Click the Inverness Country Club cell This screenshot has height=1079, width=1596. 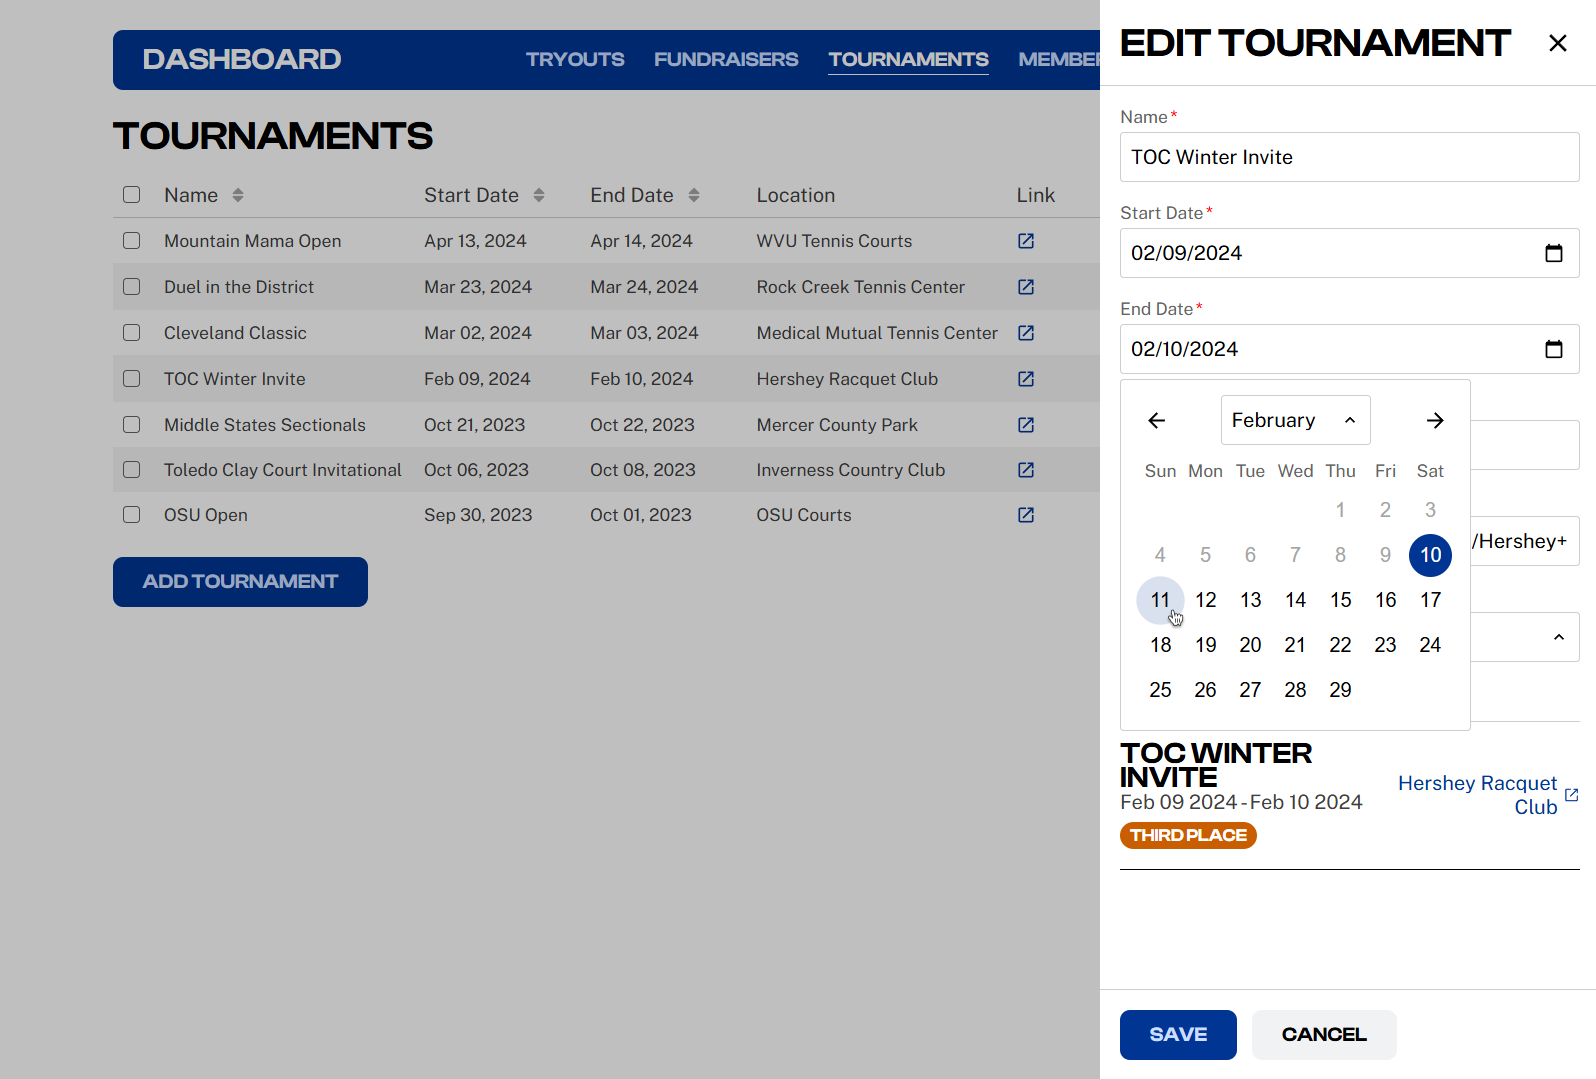(850, 470)
